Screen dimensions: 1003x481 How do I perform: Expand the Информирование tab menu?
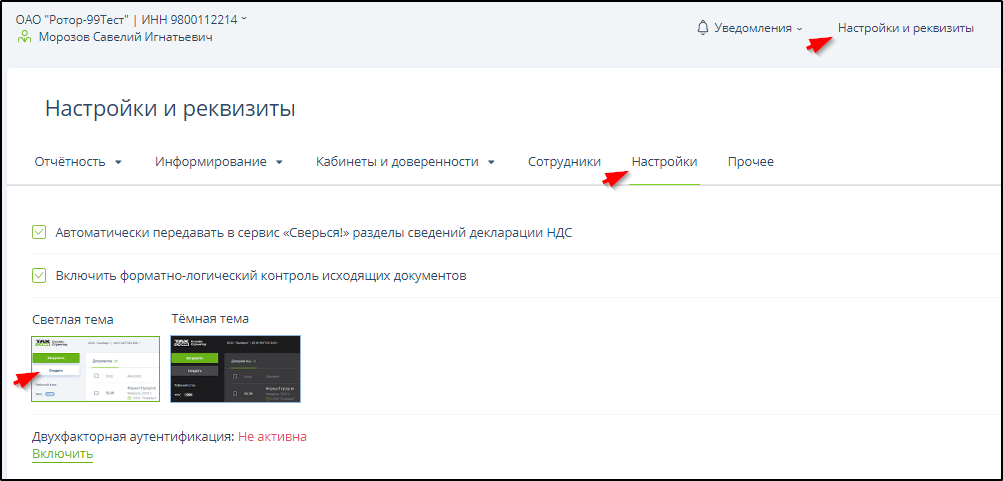click(219, 162)
